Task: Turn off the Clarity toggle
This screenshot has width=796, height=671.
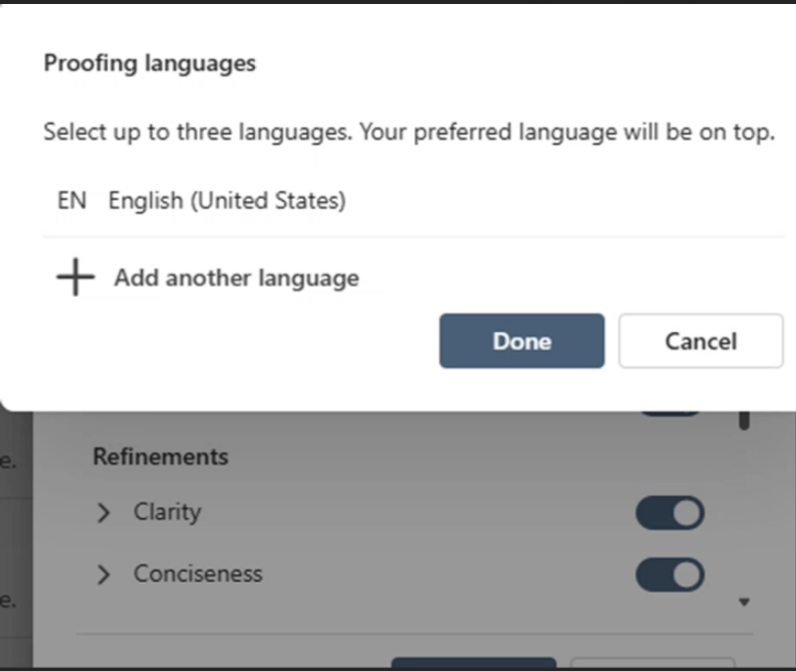Action: (x=670, y=513)
